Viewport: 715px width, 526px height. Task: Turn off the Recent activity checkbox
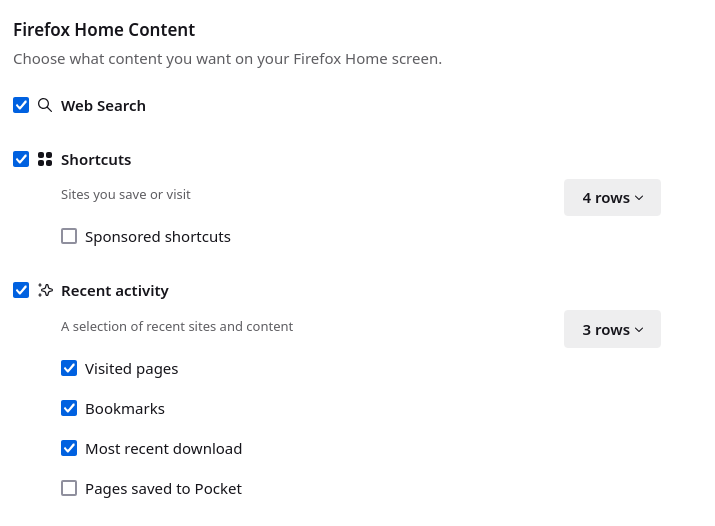click(x=21, y=290)
